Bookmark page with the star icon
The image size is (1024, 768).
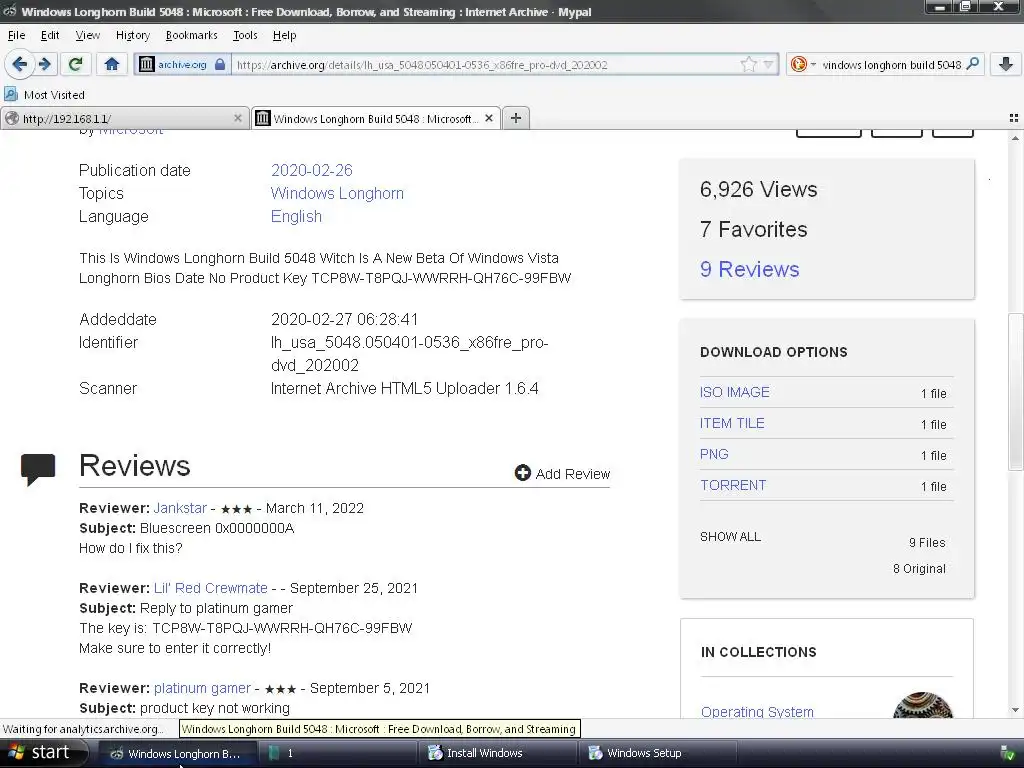pyautogui.click(x=749, y=64)
